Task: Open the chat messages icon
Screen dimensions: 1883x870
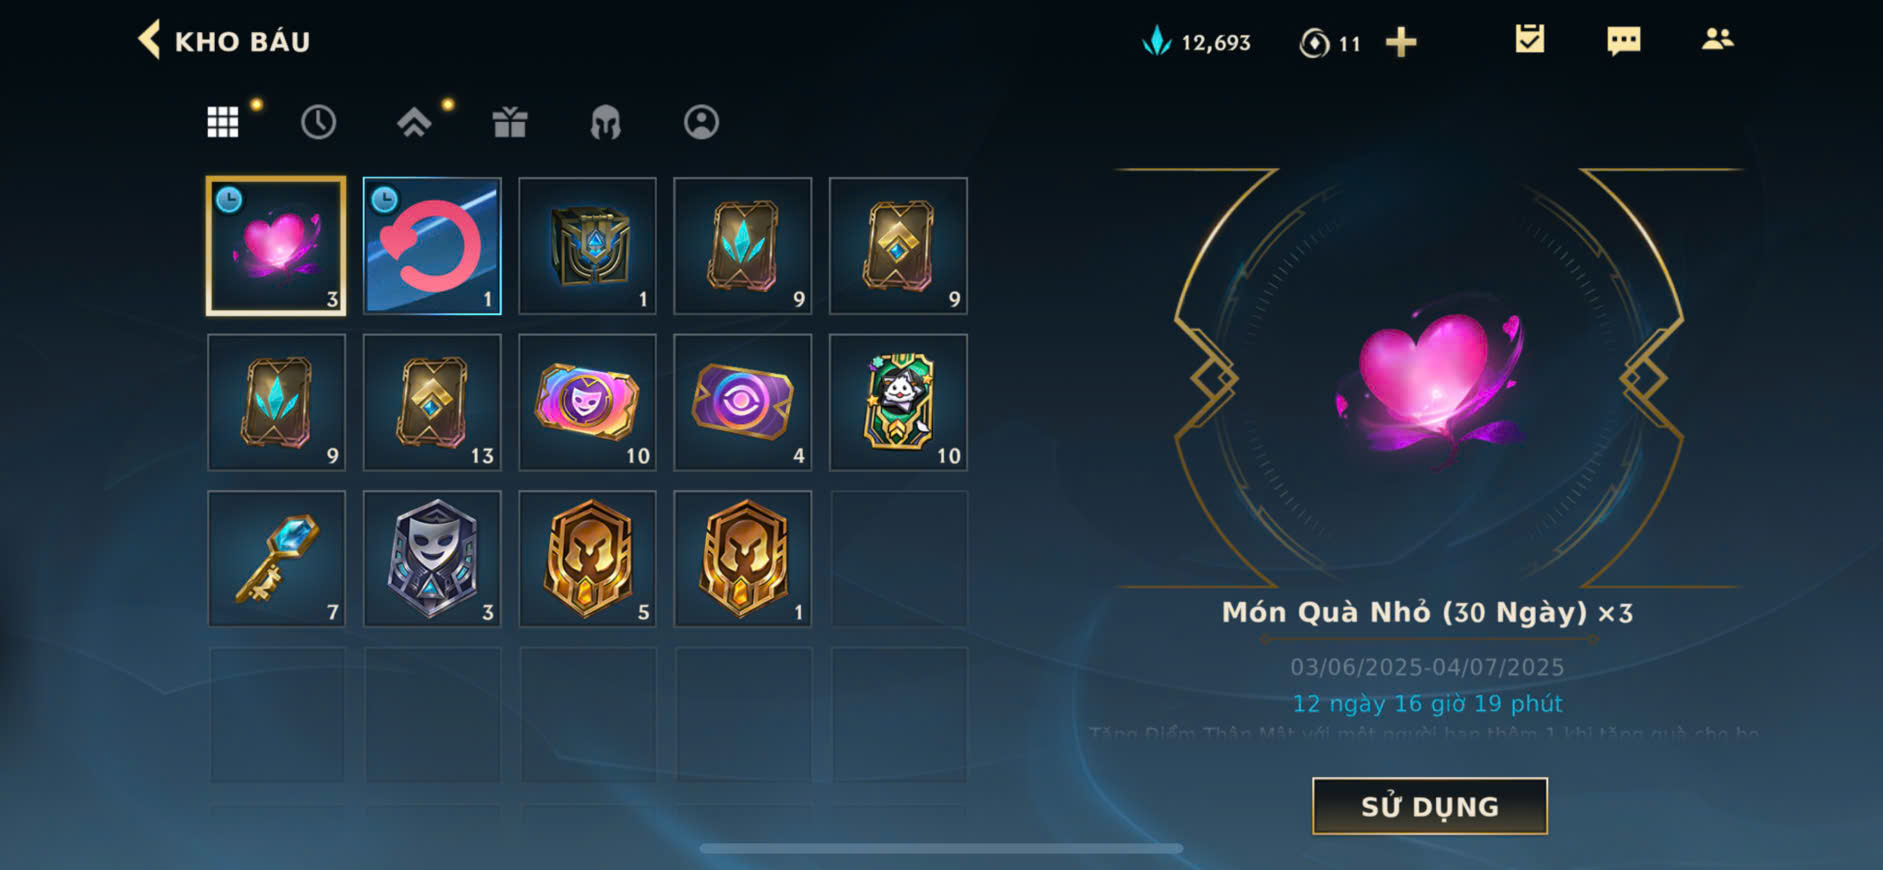Action: (1623, 41)
